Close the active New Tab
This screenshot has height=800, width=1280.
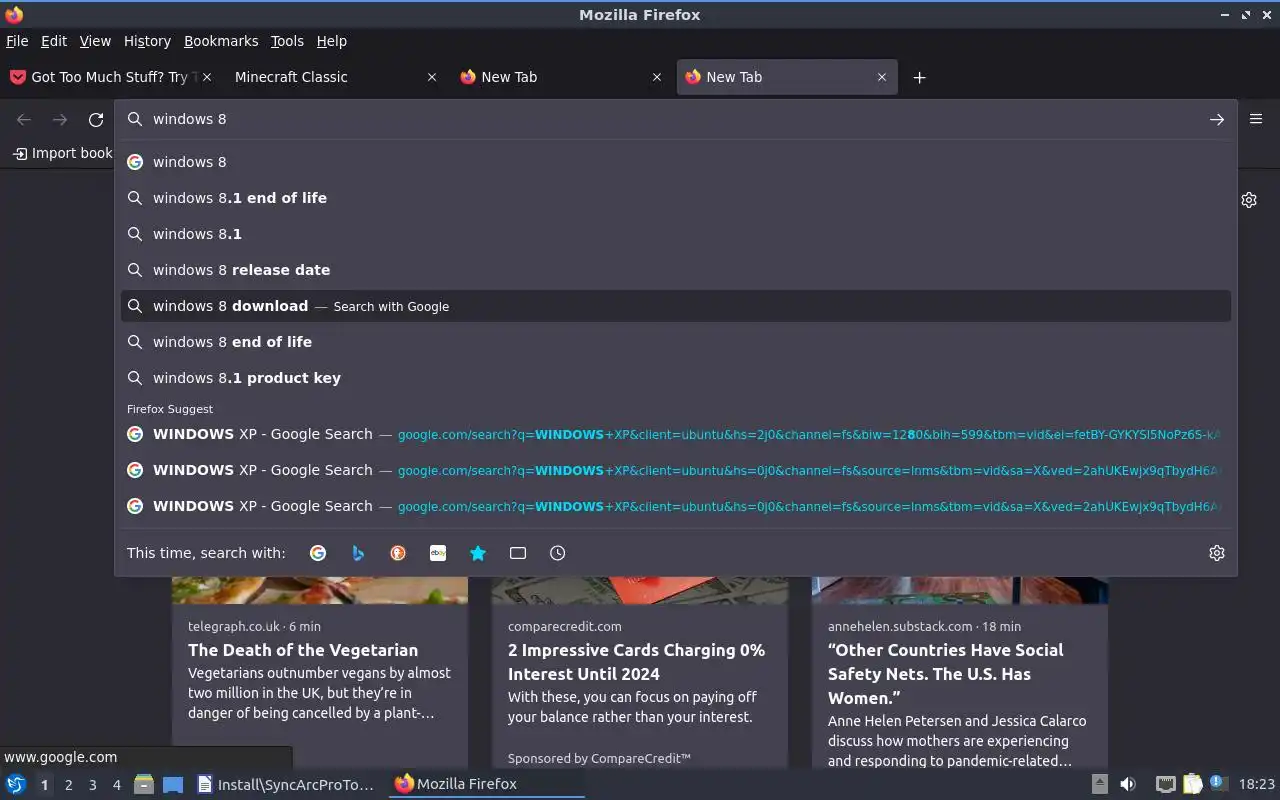pos(881,77)
